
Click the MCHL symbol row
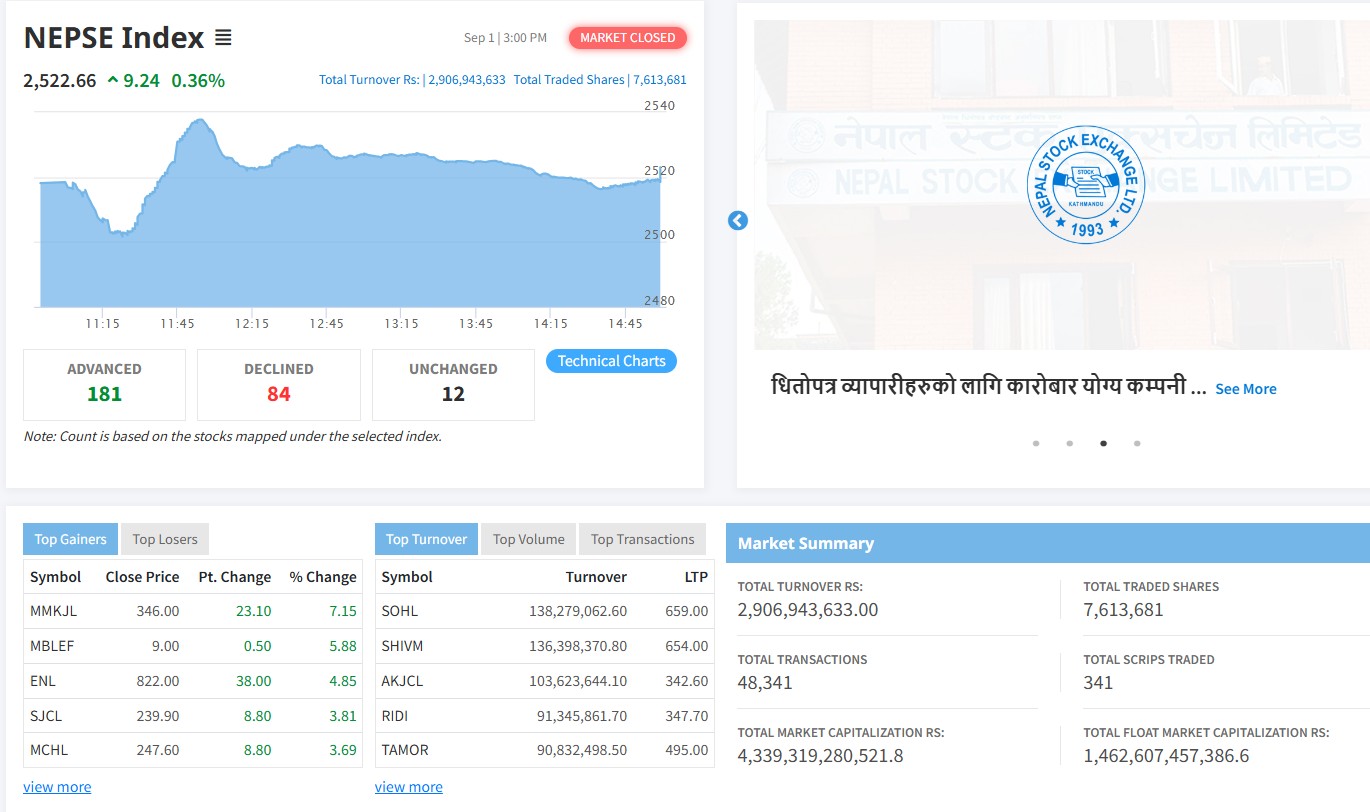click(193, 750)
